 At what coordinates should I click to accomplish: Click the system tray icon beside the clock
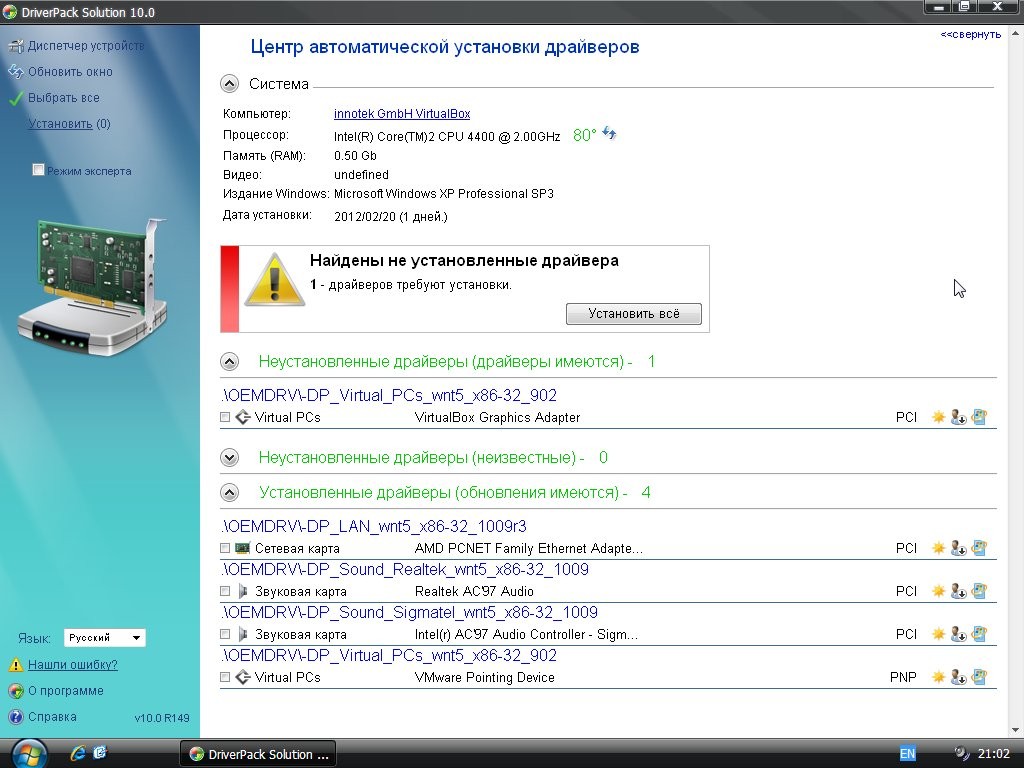click(961, 753)
